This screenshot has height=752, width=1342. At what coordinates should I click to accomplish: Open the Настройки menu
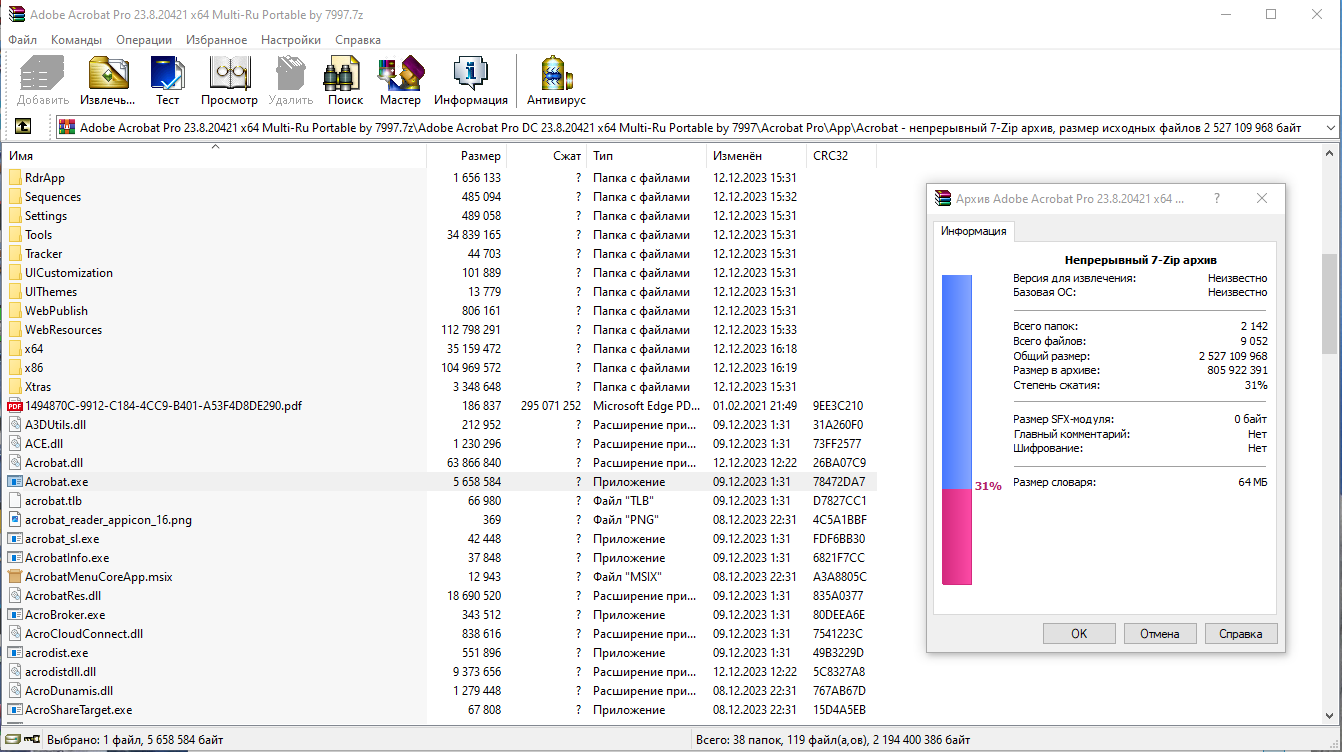click(x=291, y=40)
